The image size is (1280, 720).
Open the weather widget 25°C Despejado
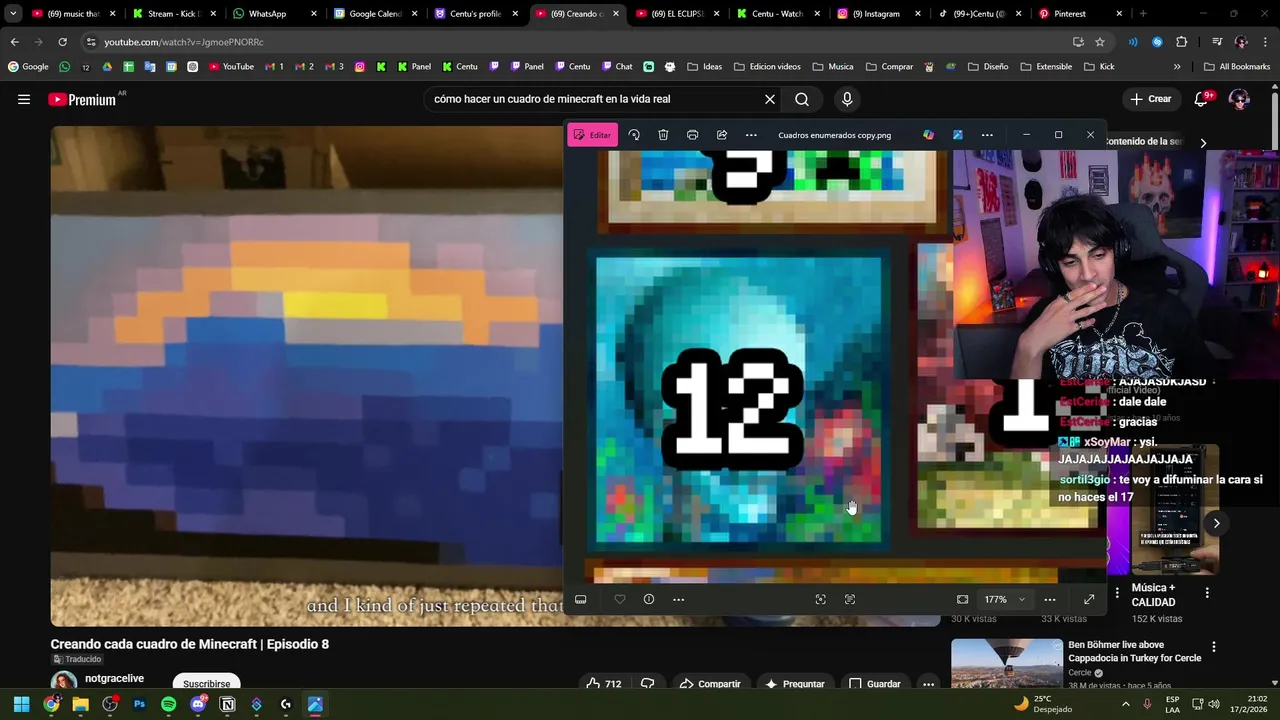[1043, 704]
